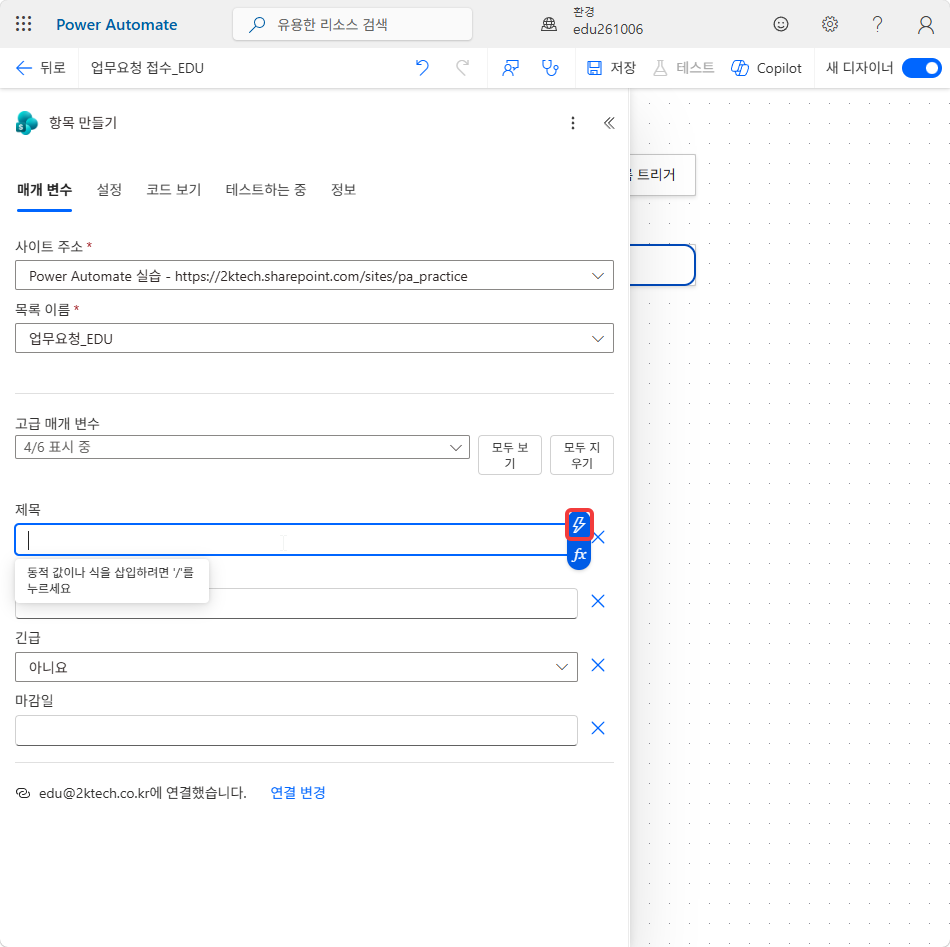The height and width of the screenshot is (947, 950).
Task: Click the connection link icon beside edu@2ktech.co.kr
Action: click(23, 793)
